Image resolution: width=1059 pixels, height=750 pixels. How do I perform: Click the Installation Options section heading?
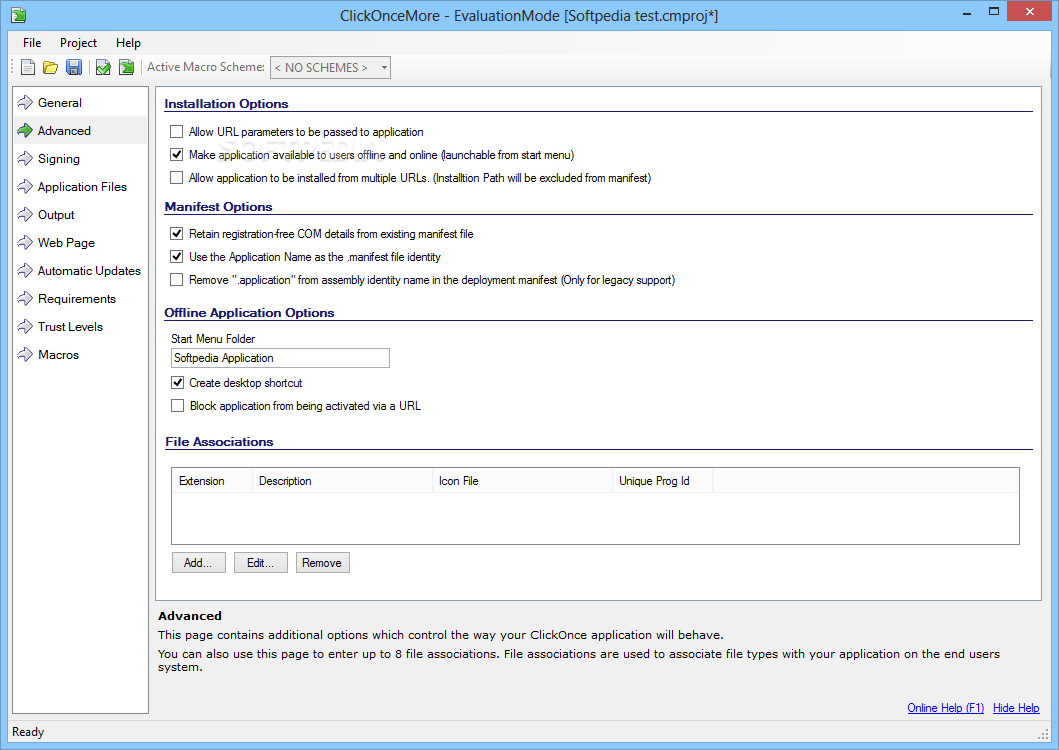pos(226,103)
